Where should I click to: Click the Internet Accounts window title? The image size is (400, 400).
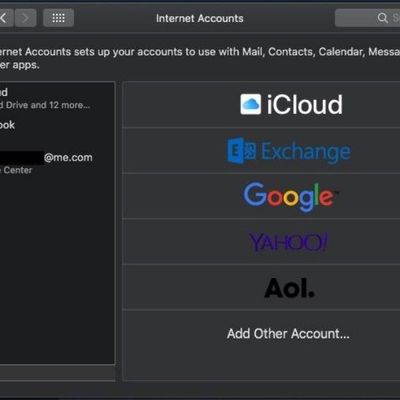[200, 18]
